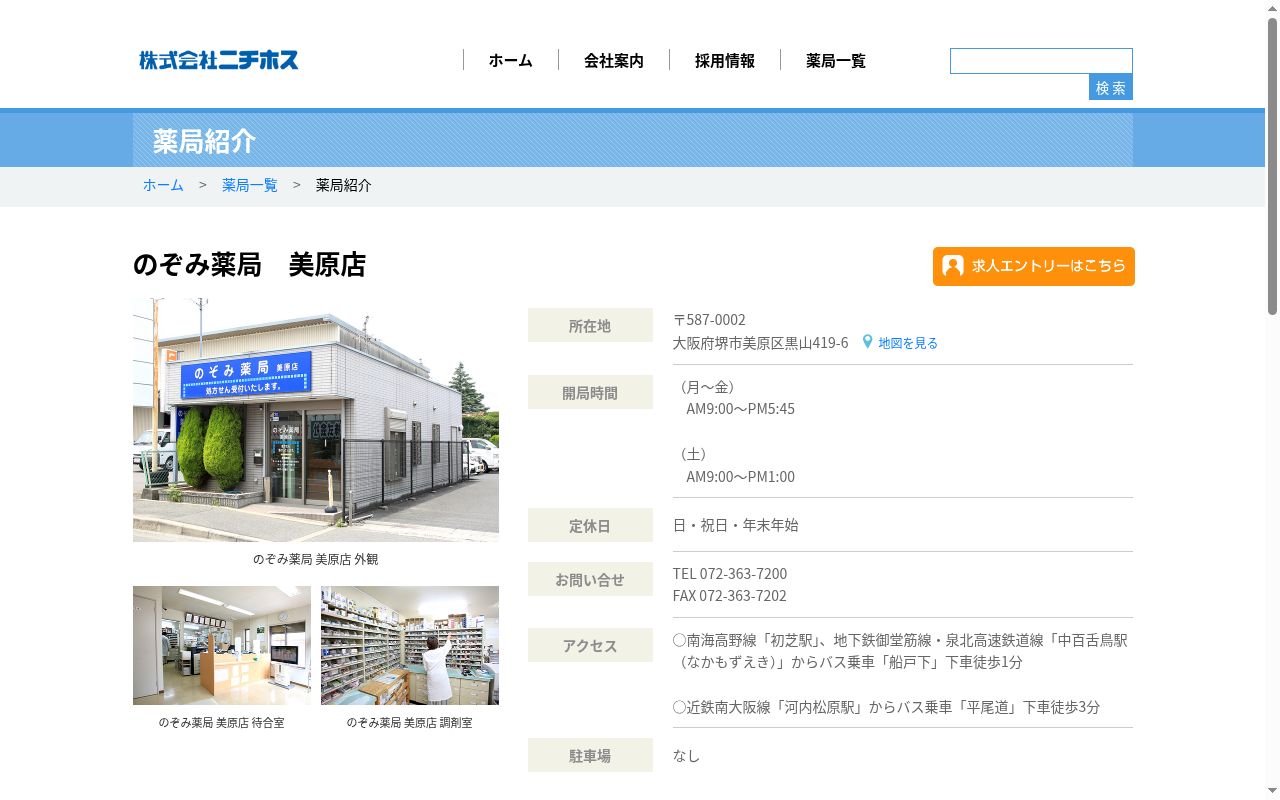Screen dimensions: 1280x800
Task: Select the アクセス label
Action: pos(590,645)
